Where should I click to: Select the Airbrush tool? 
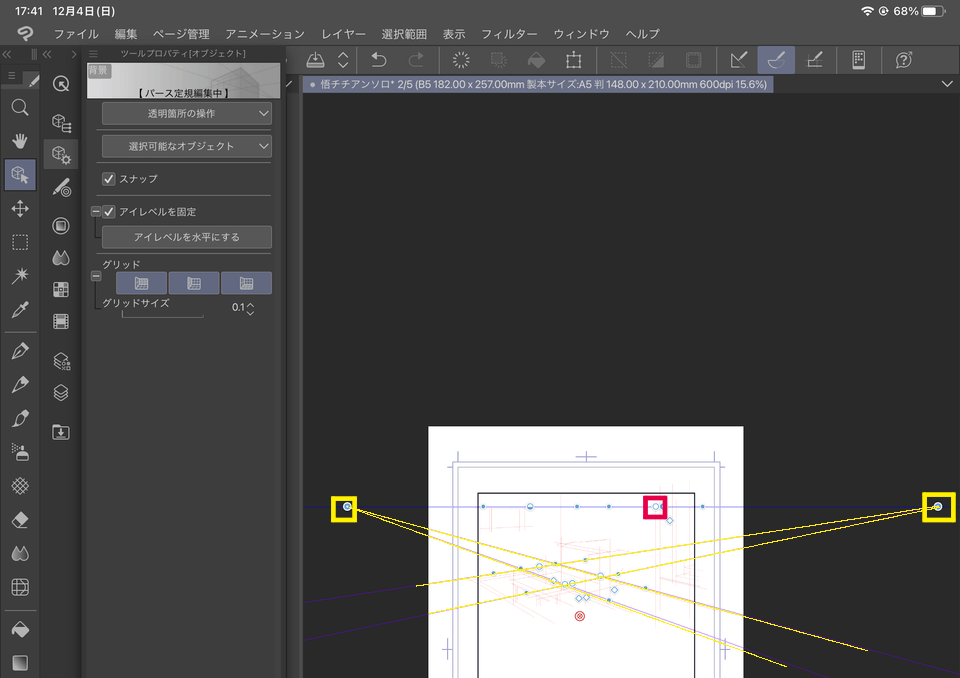19,451
